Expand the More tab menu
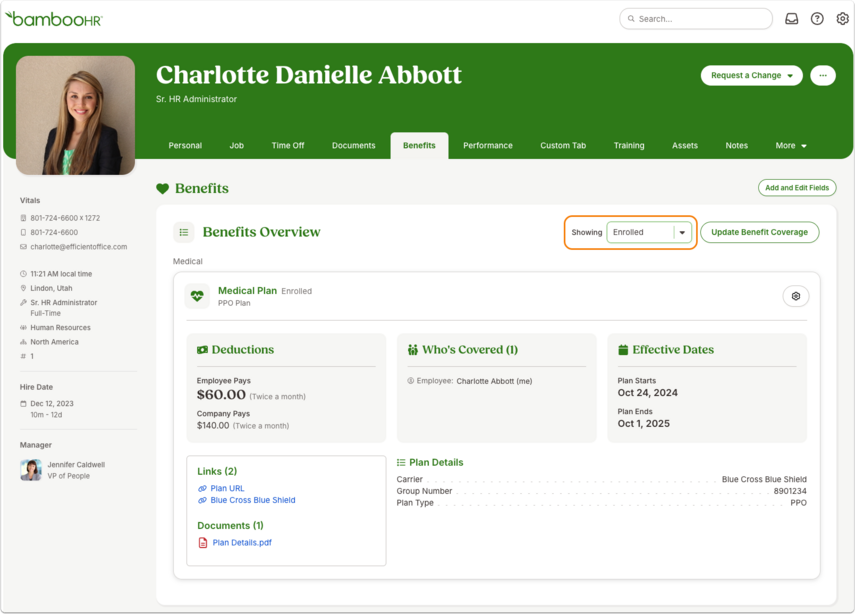855x614 pixels. (x=791, y=146)
